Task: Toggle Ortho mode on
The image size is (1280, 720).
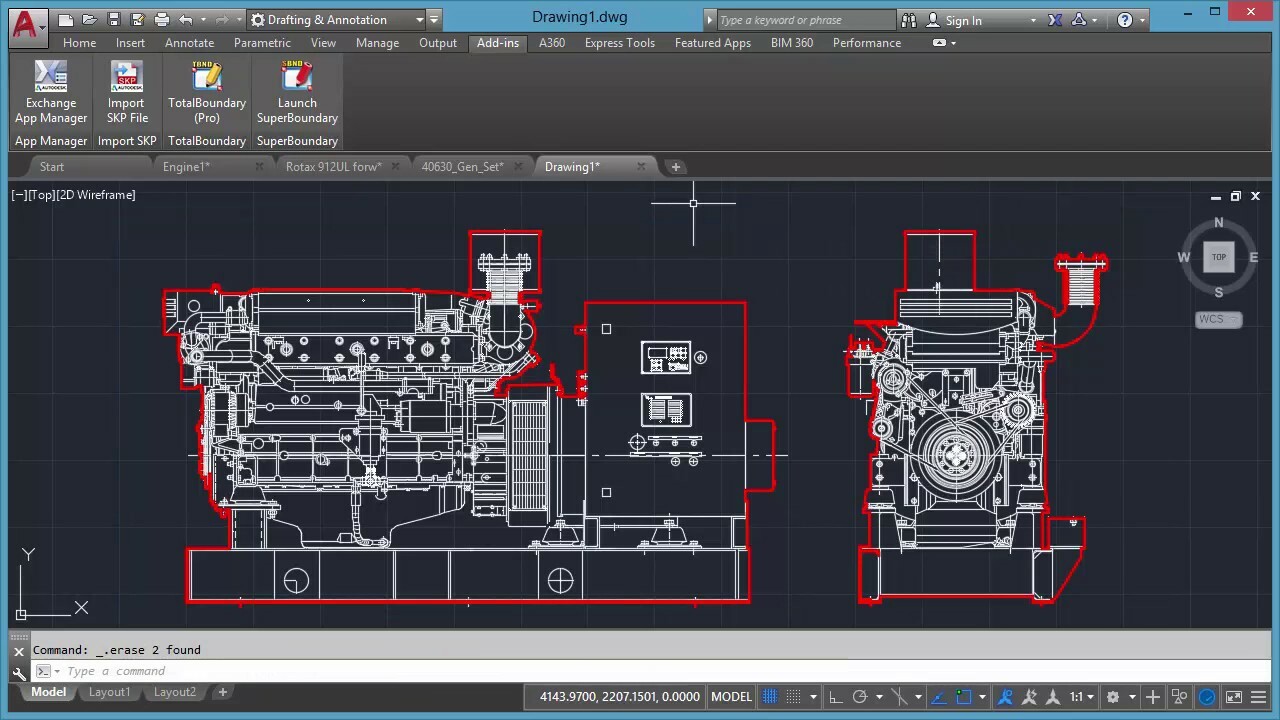Action: tap(836, 696)
